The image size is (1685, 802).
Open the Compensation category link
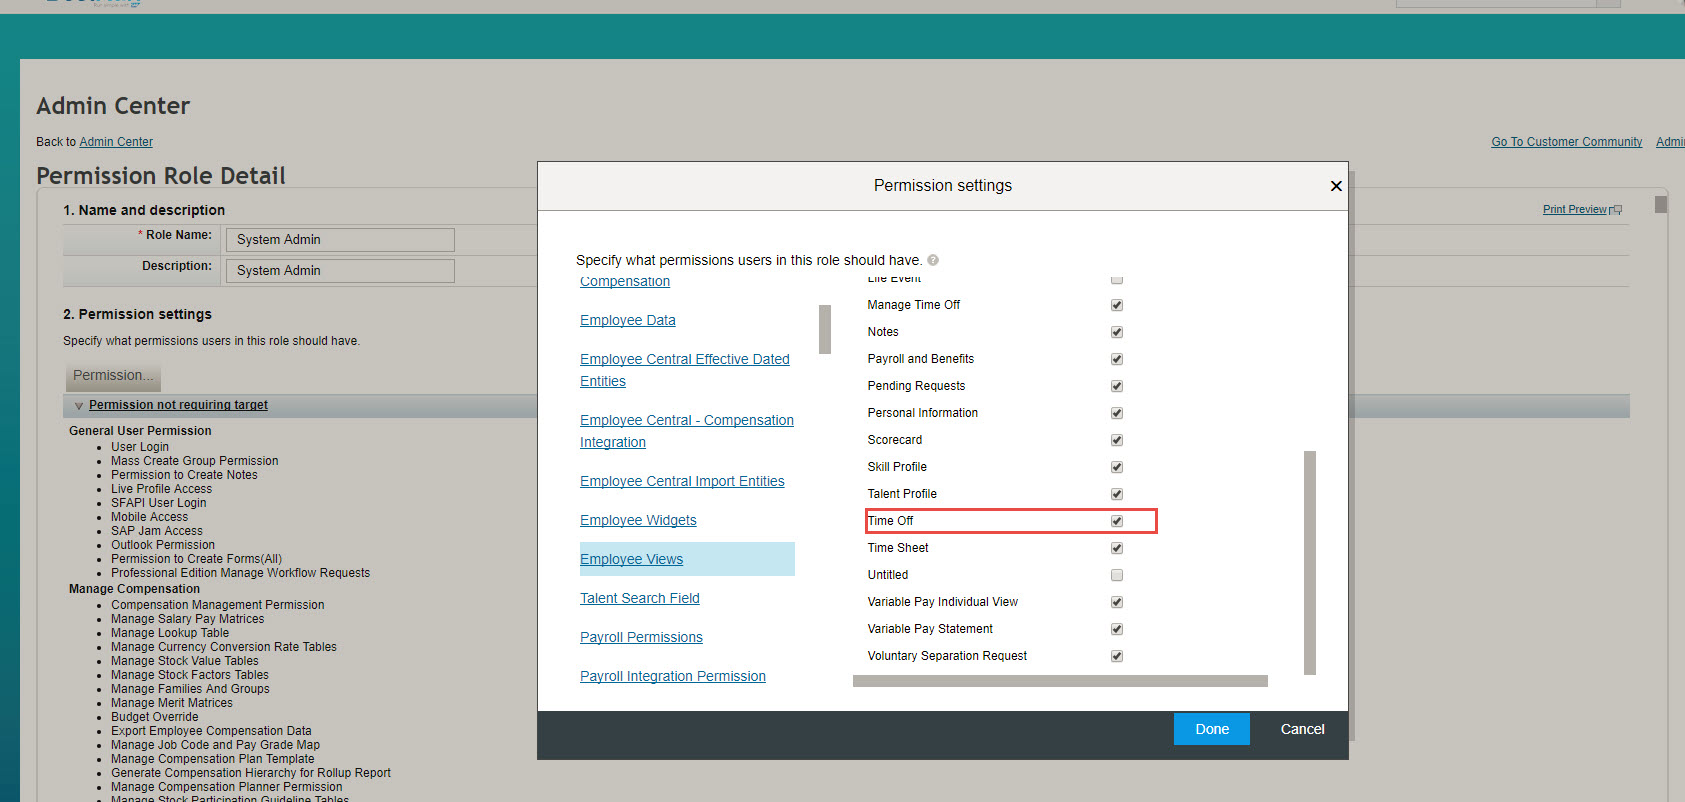625,281
